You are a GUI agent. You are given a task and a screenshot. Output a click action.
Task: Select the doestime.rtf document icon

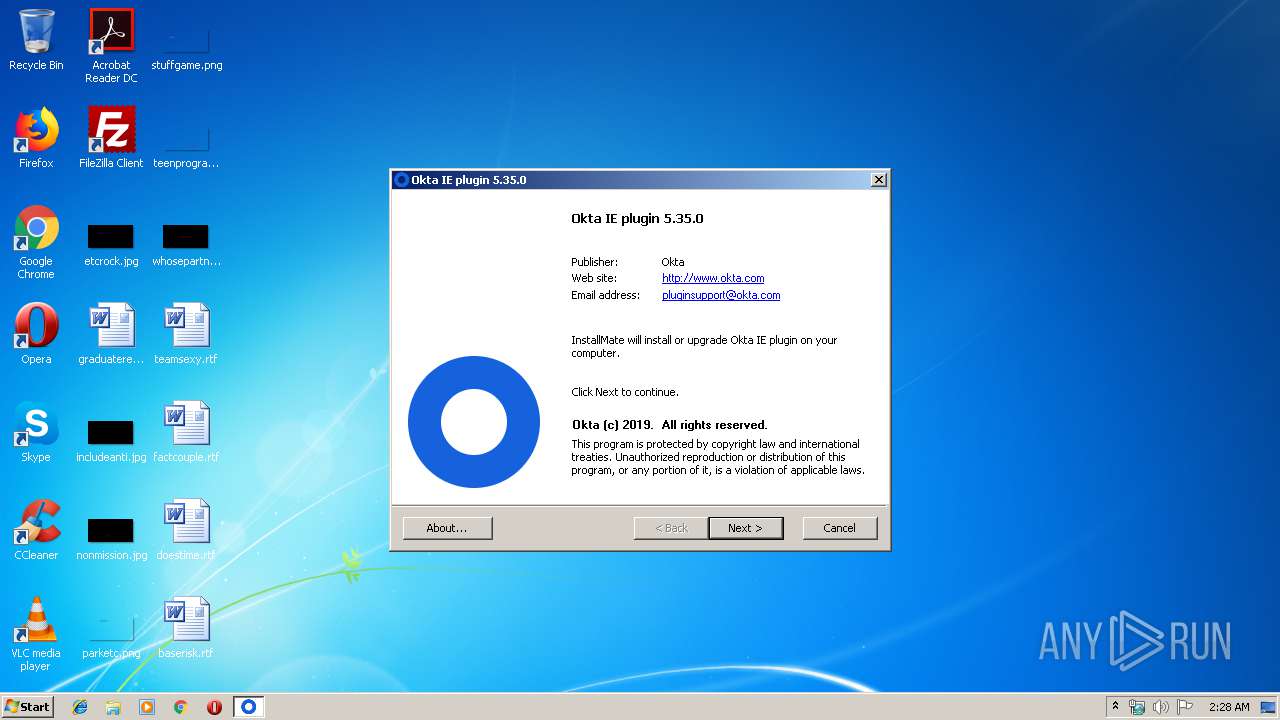[186, 530]
